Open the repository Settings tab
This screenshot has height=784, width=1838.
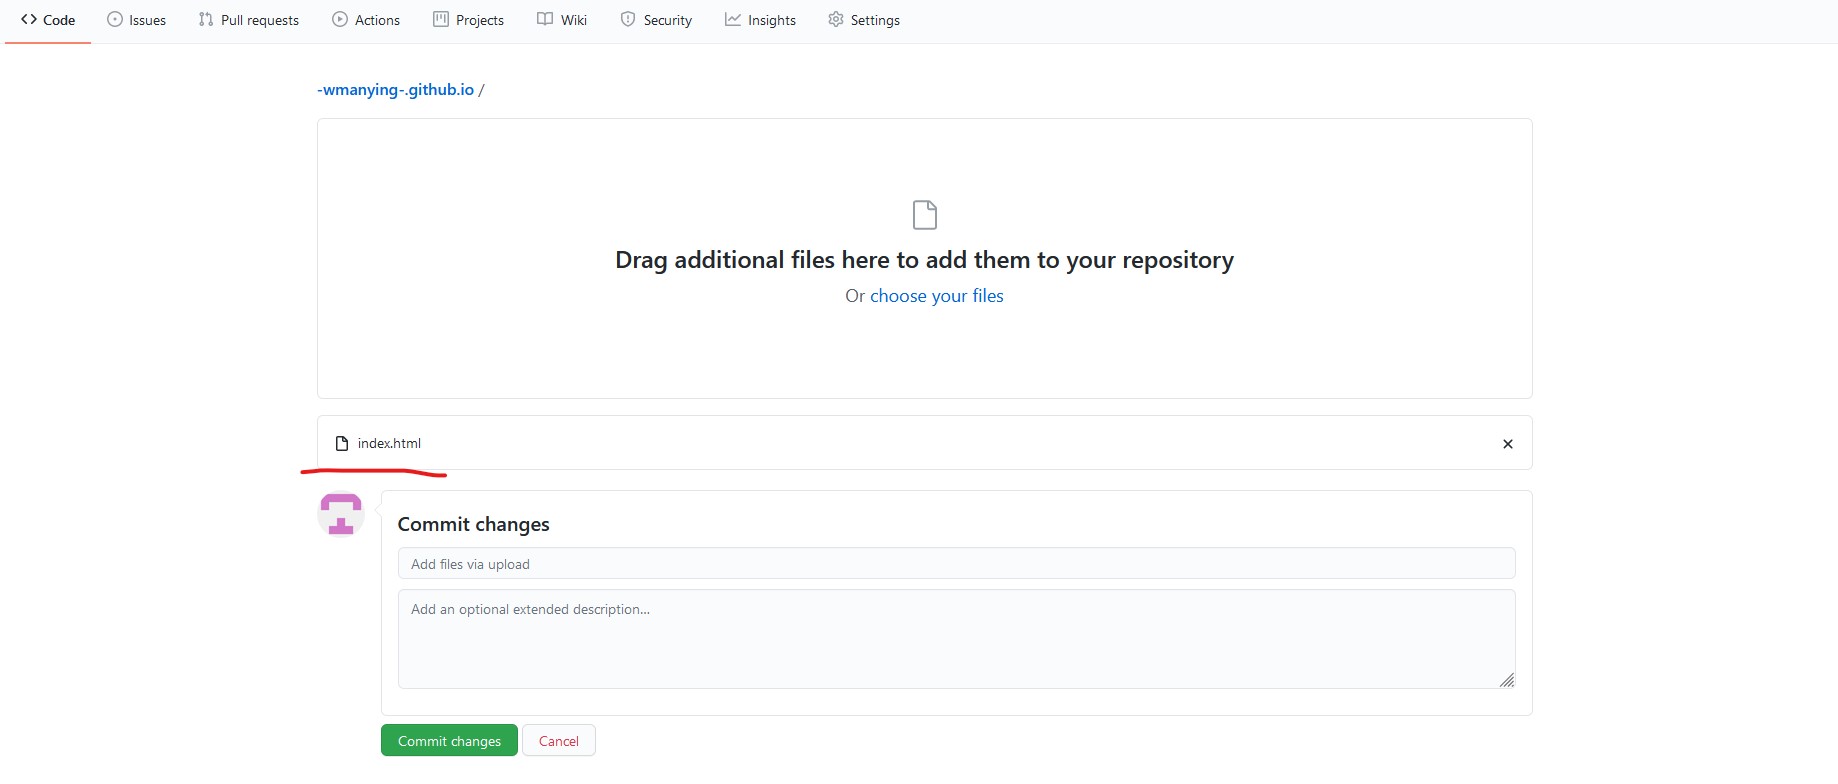coord(864,20)
